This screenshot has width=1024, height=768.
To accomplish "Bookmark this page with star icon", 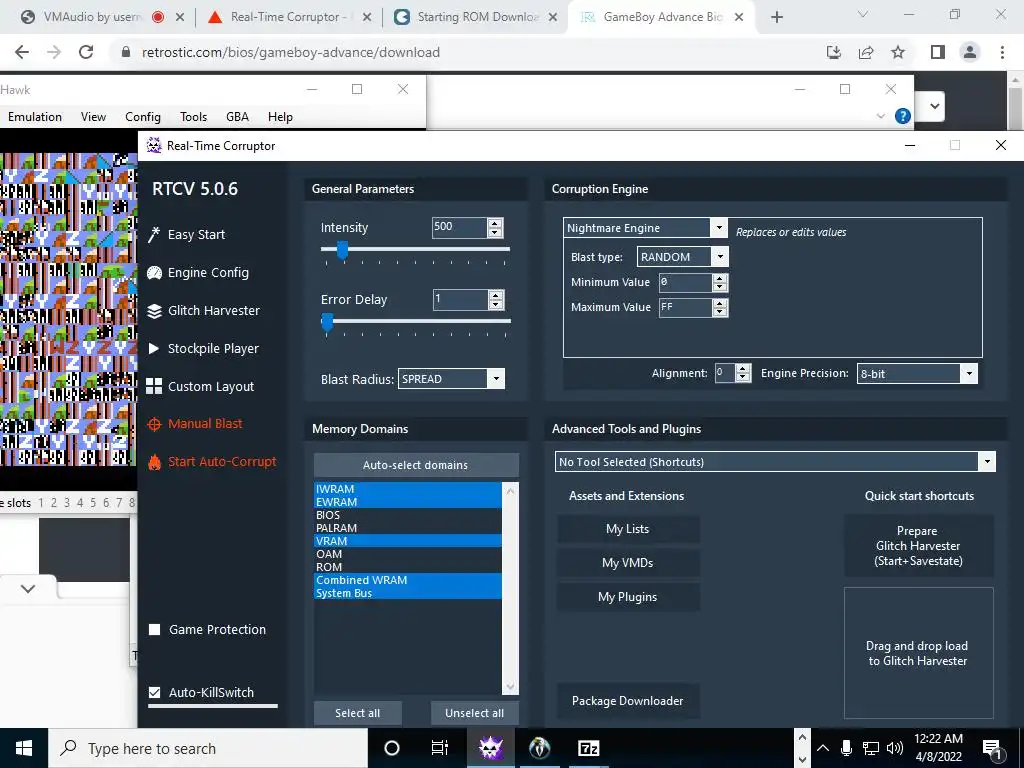I will click(899, 52).
